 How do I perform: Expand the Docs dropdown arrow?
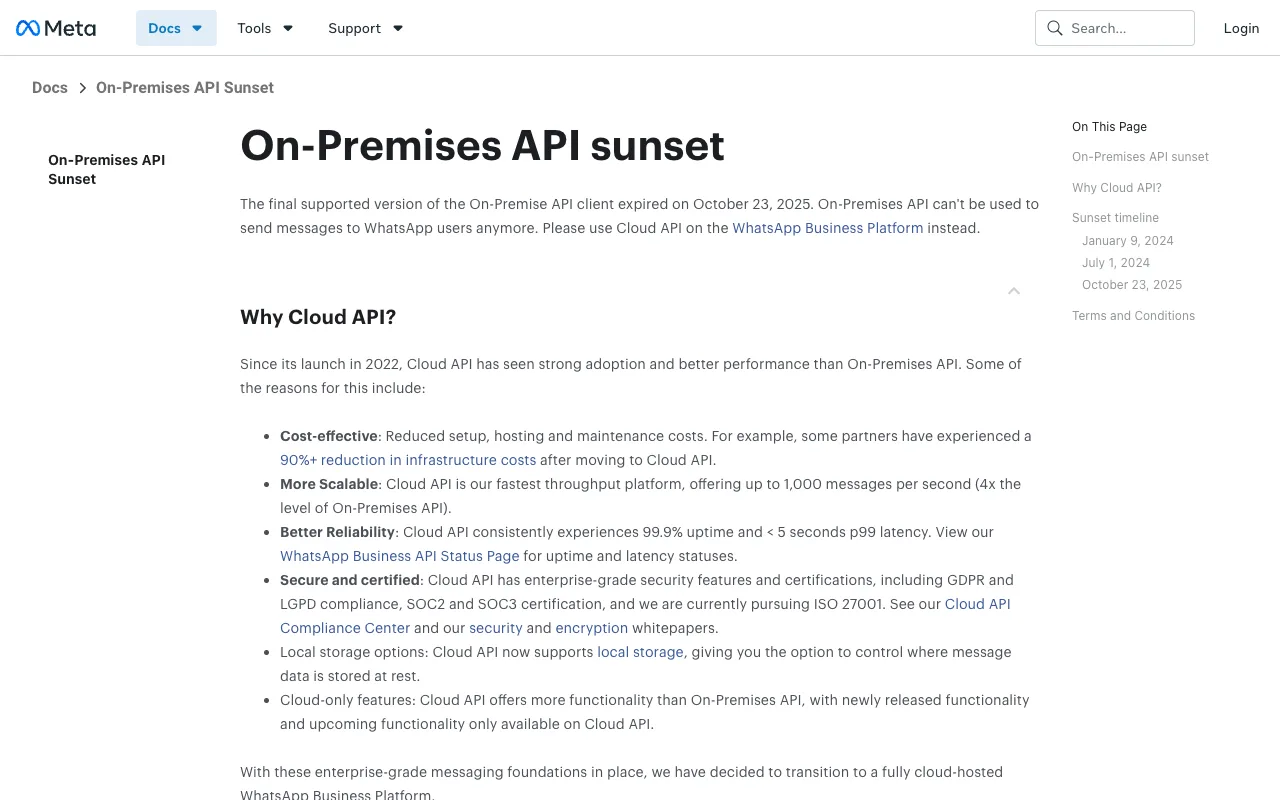point(197,28)
